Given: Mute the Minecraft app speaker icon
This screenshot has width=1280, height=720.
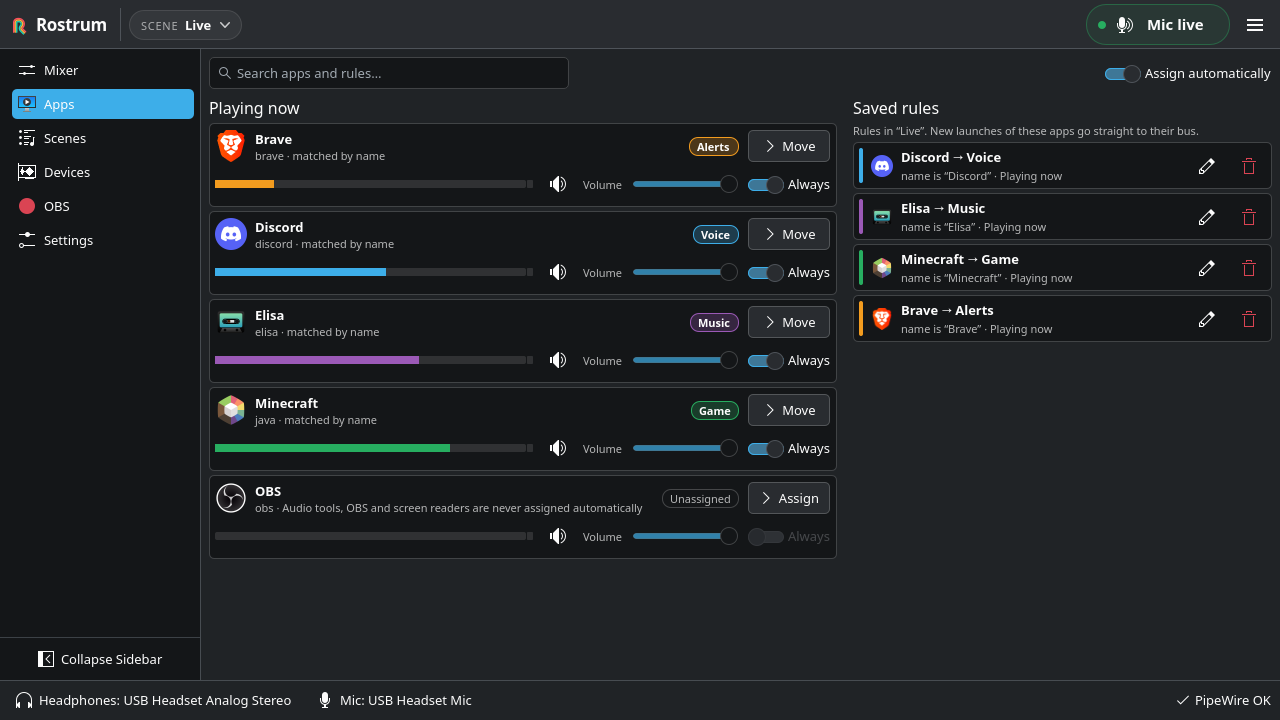Looking at the screenshot, I should pos(558,448).
